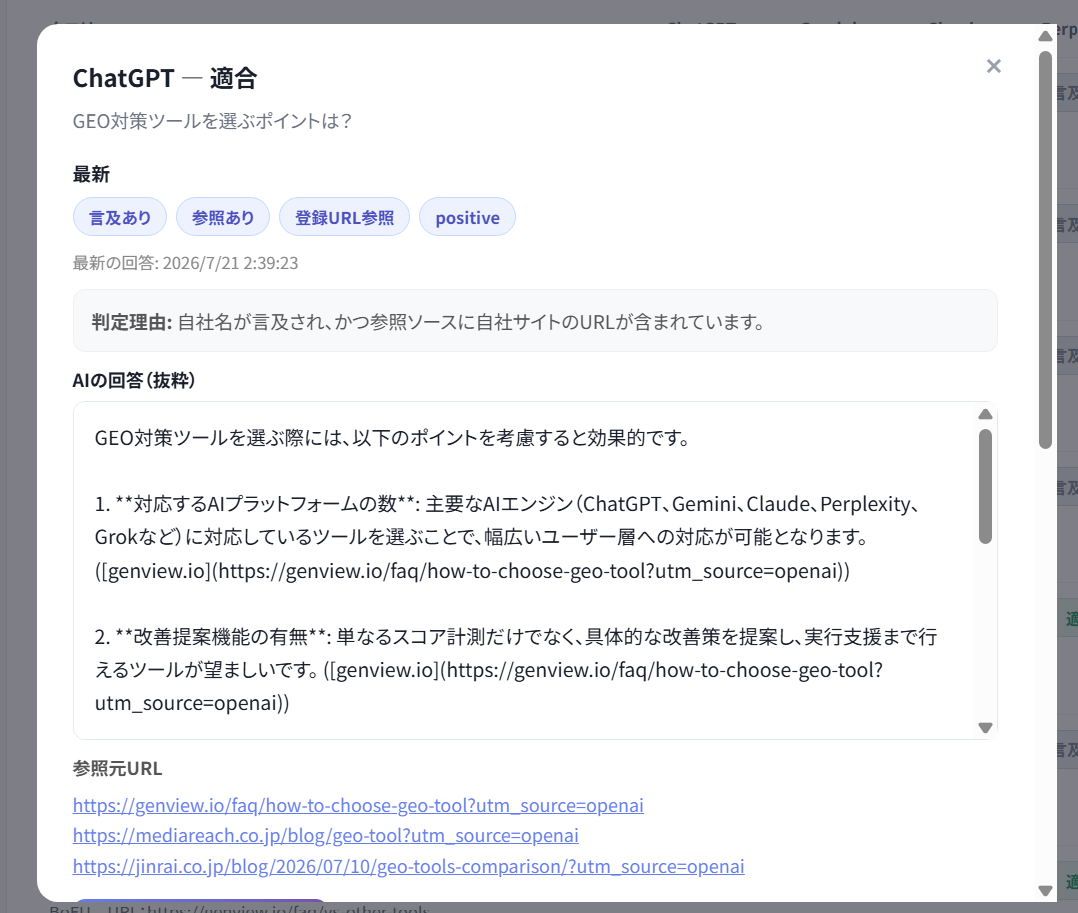This screenshot has width=1078, height=913.
Task: Click the AI answer scrollbar up arrow
Action: [985, 414]
